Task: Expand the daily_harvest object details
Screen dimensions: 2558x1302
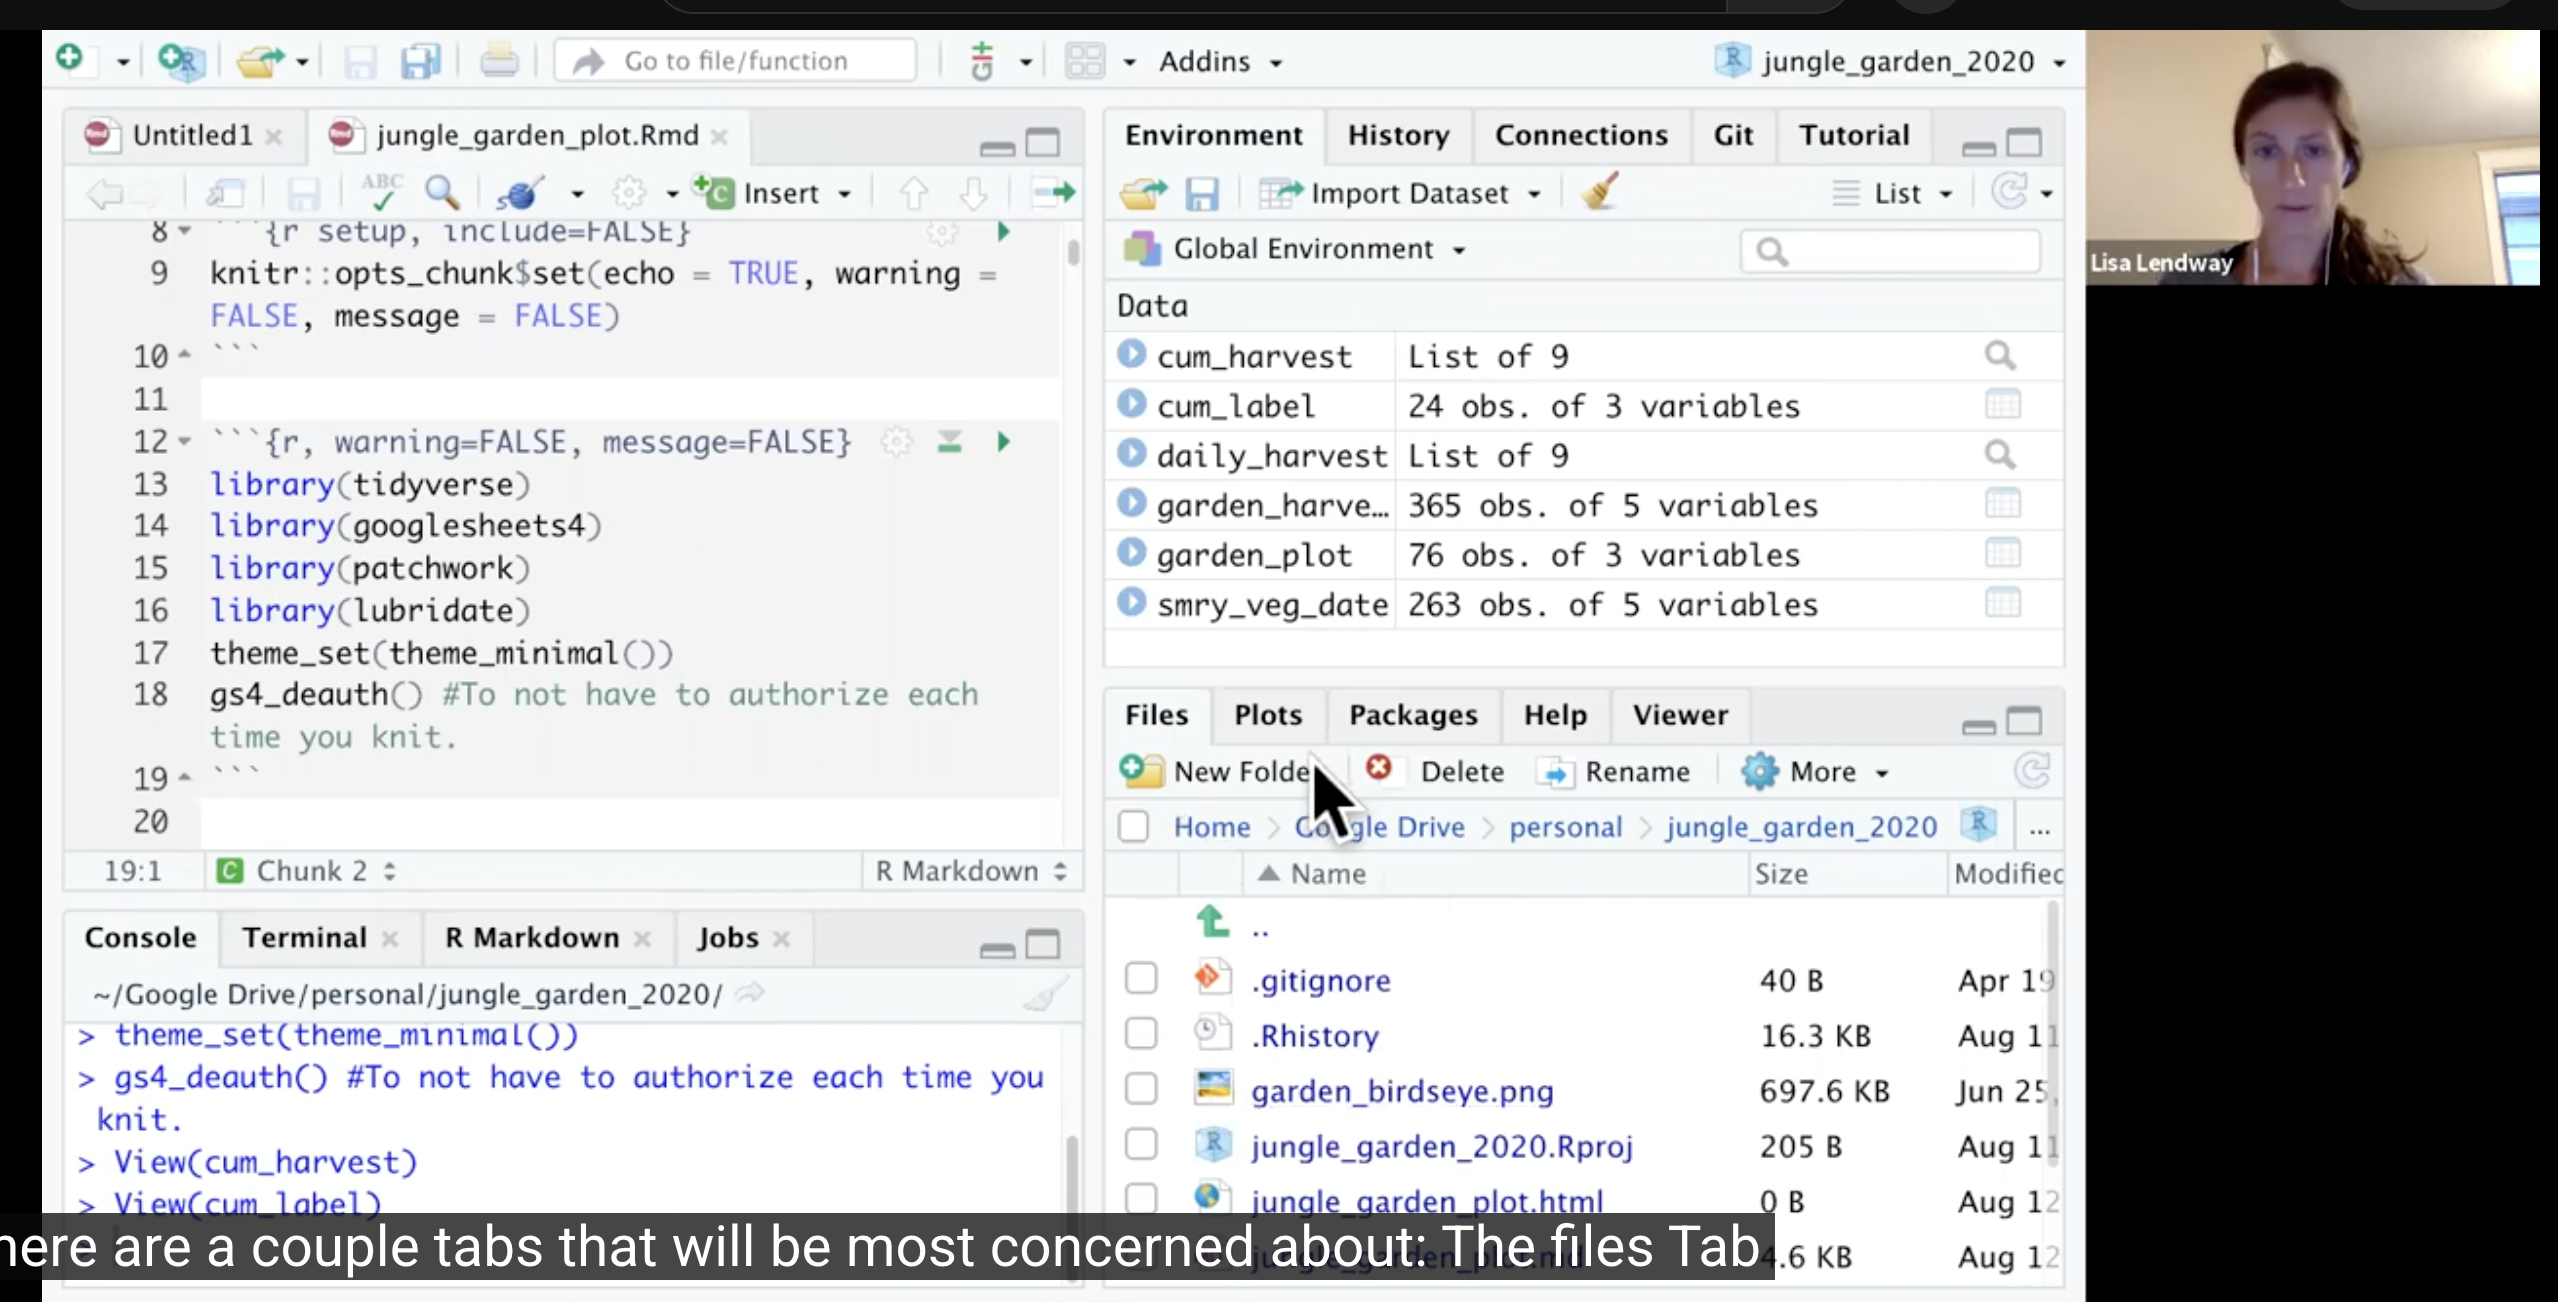Action: point(1131,453)
